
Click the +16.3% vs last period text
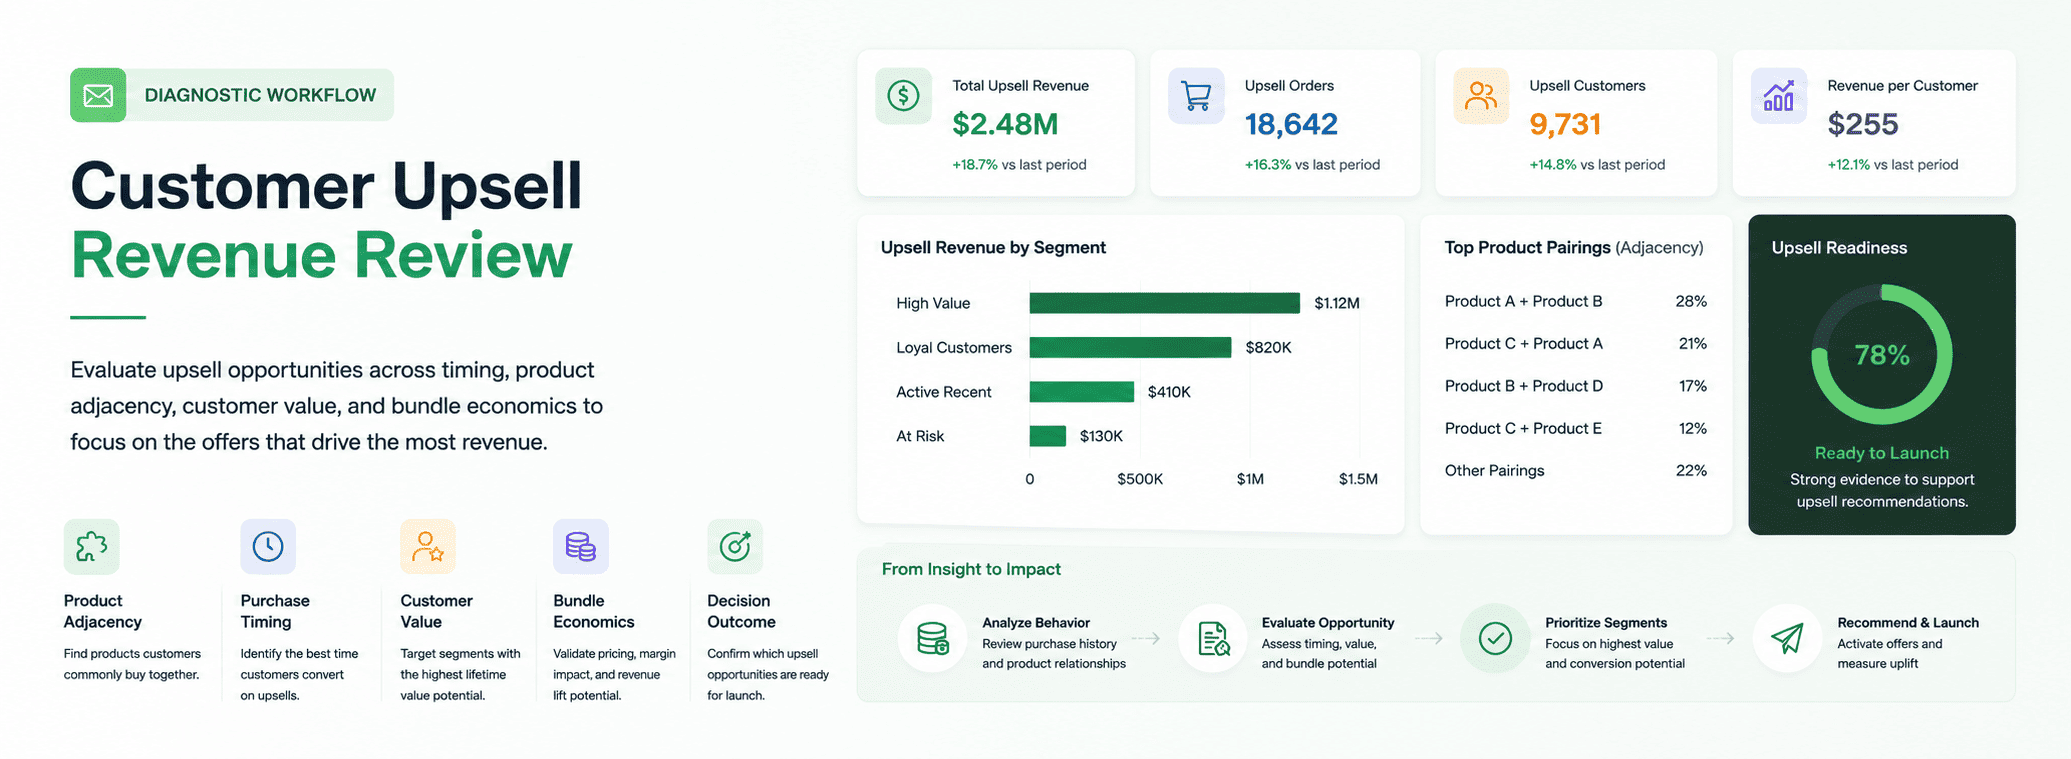[1312, 164]
